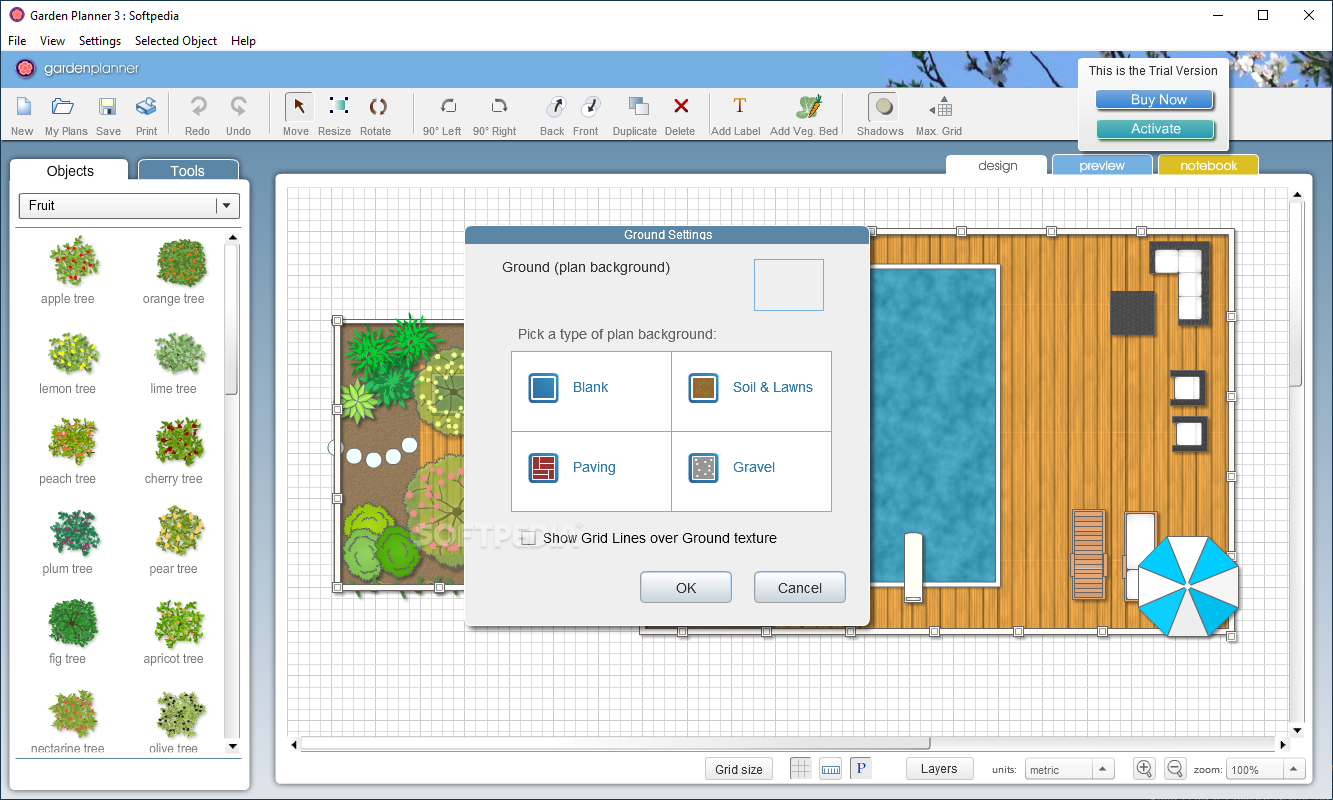Click Cancel in Ground Settings
The width and height of the screenshot is (1333, 800).
800,588
